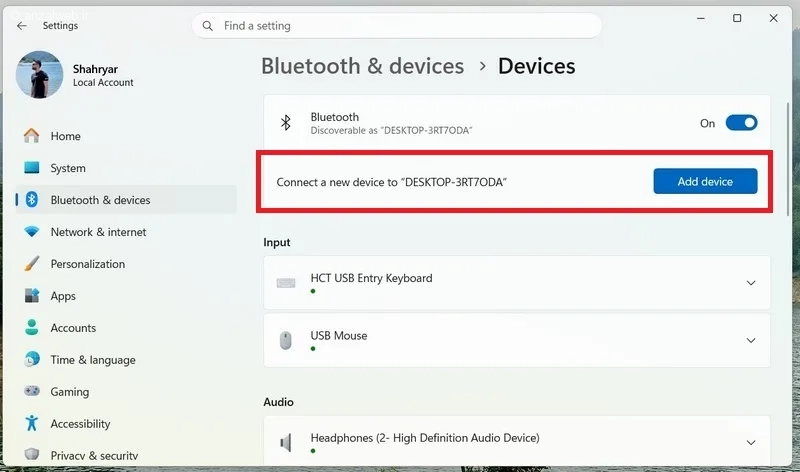Click the back arrow next to Settings
Viewport: 800px width, 472px height.
21,26
